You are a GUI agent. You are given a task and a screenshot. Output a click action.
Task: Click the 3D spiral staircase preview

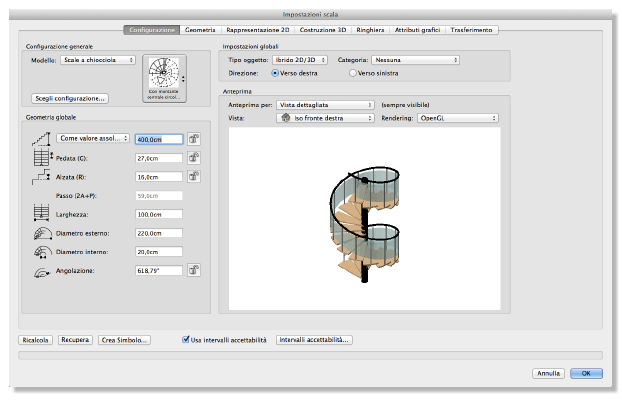click(x=365, y=219)
